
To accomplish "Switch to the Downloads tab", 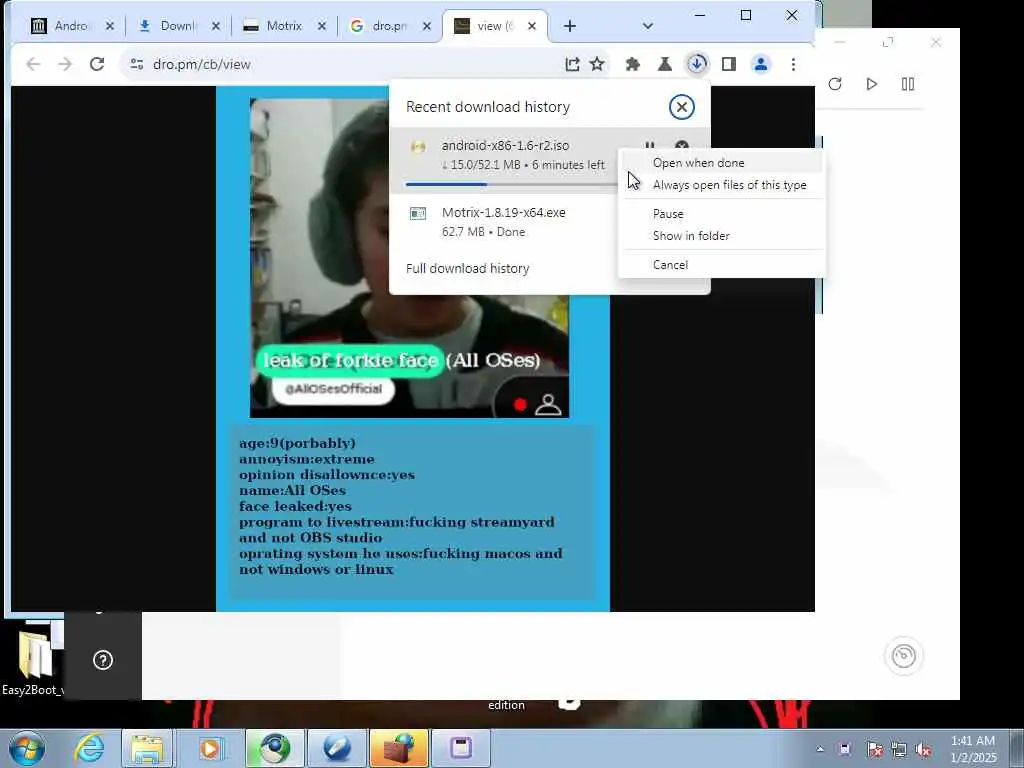I will coord(178,25).
